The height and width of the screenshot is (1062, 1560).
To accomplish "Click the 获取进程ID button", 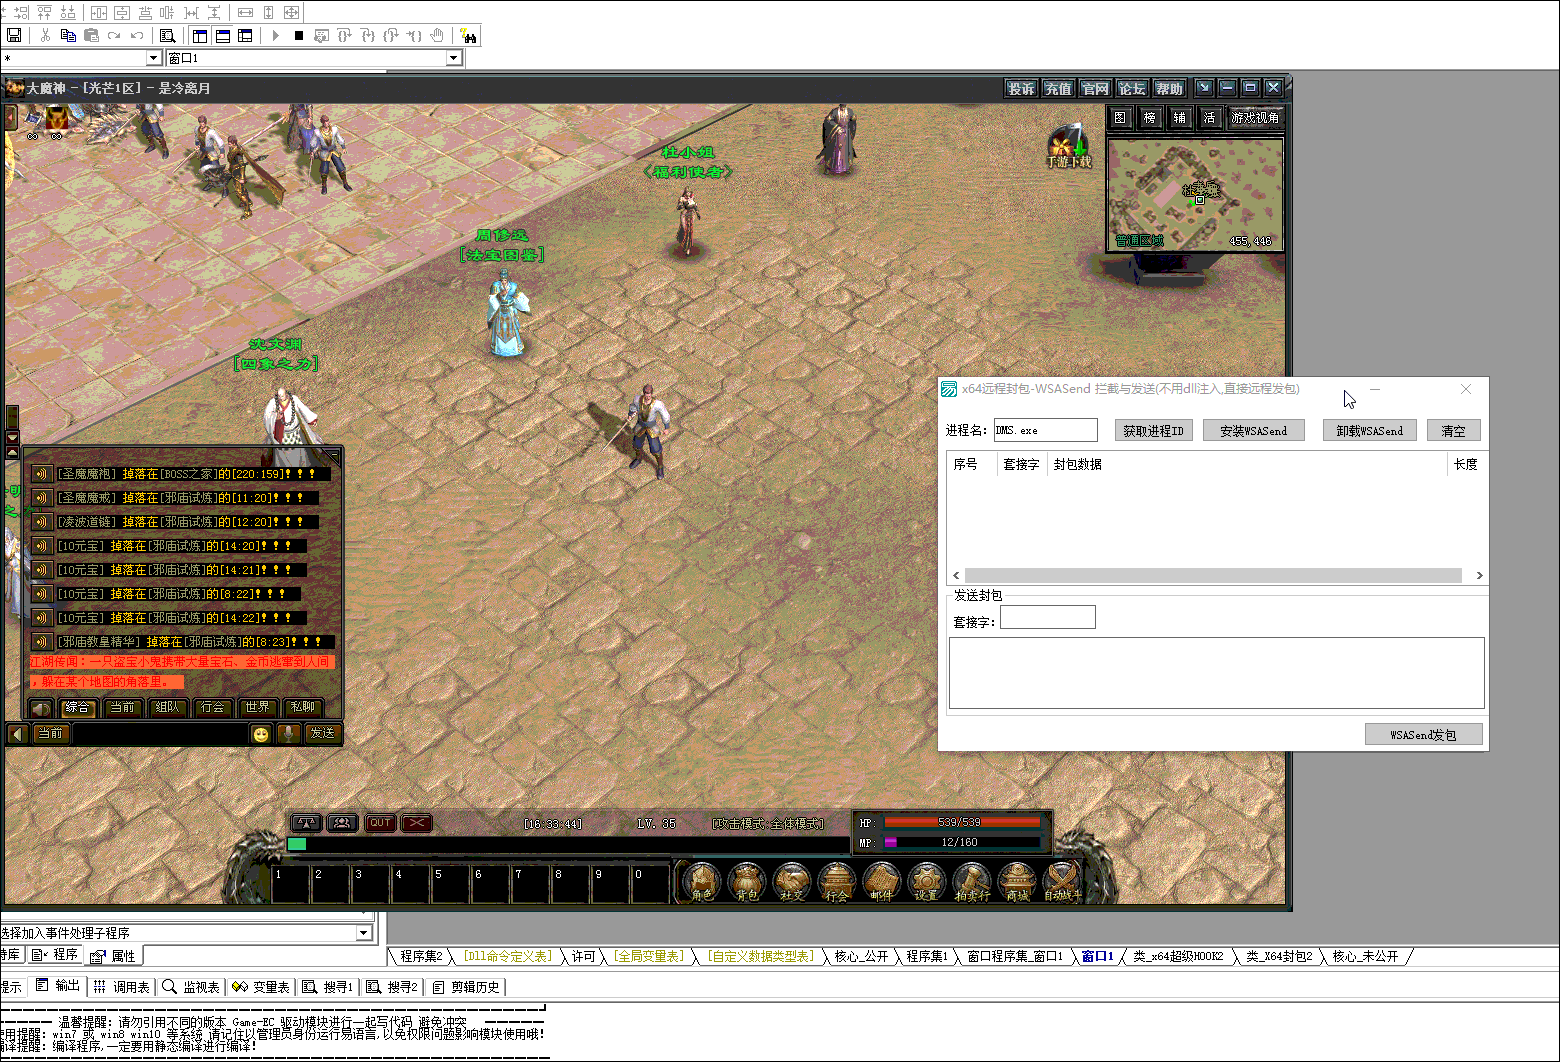I will click(x=1153, y=431).
